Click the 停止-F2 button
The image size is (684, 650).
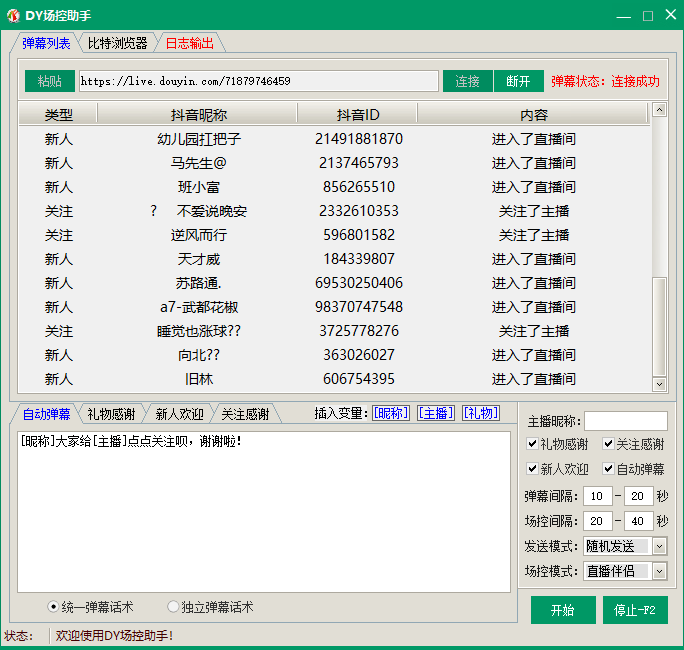tap(635, 610)
